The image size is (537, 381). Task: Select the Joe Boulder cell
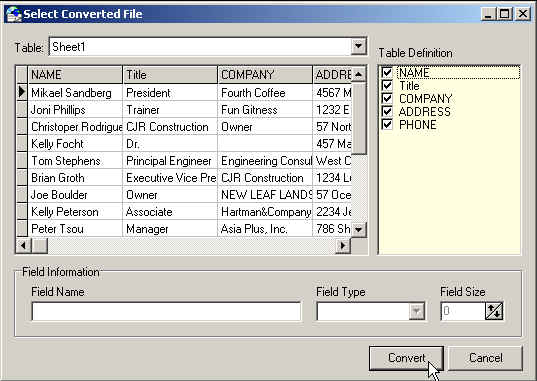click(75, 195)
